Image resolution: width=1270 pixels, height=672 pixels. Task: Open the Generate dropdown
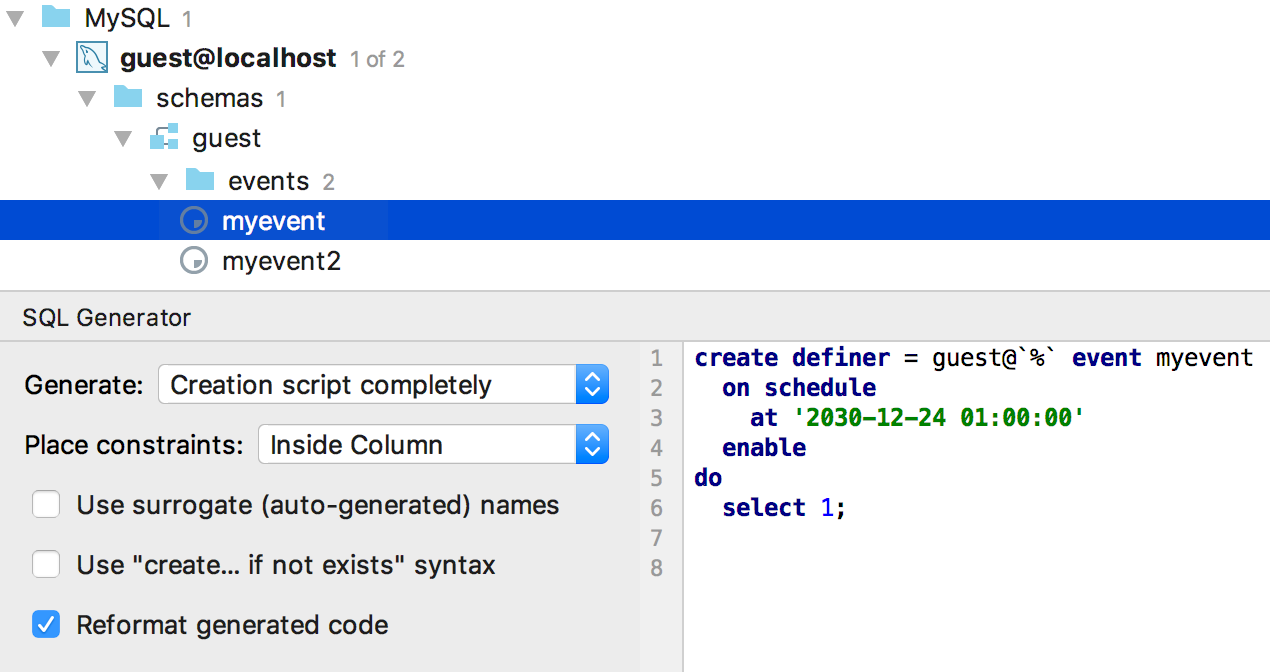383,385
